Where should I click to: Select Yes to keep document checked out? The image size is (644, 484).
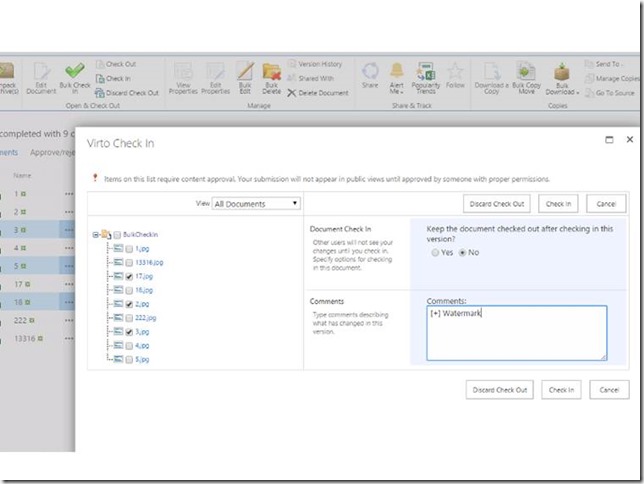(x=433, y=252)
